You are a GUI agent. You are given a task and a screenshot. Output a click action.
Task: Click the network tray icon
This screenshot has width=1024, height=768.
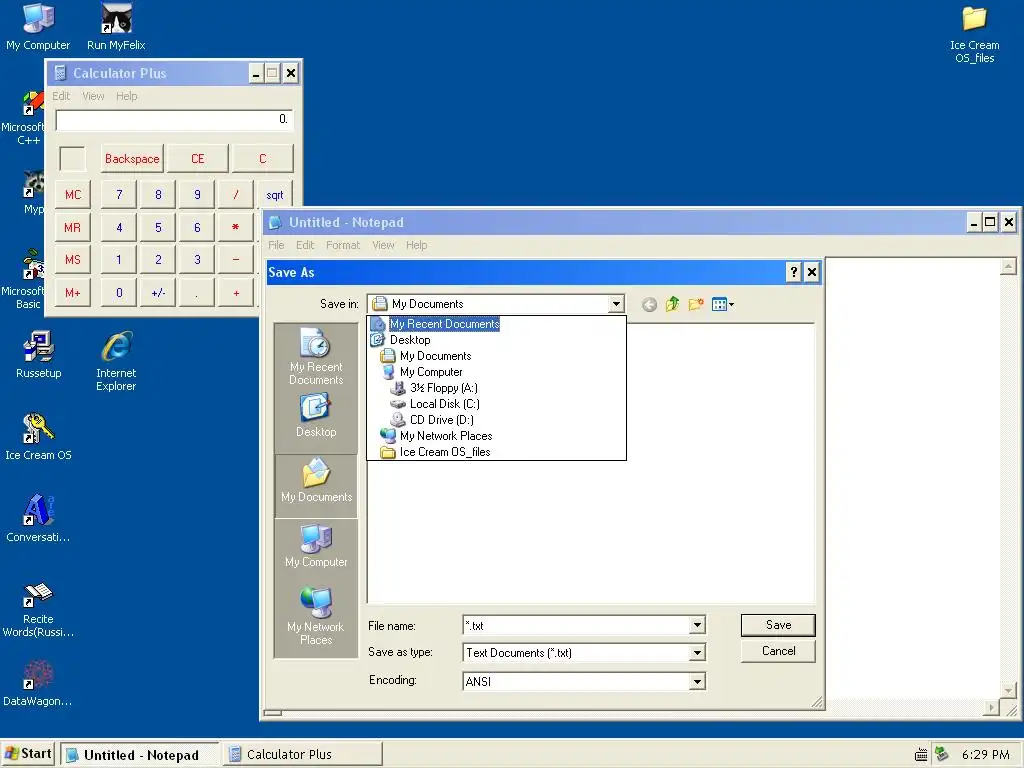(x=941, y=754)
